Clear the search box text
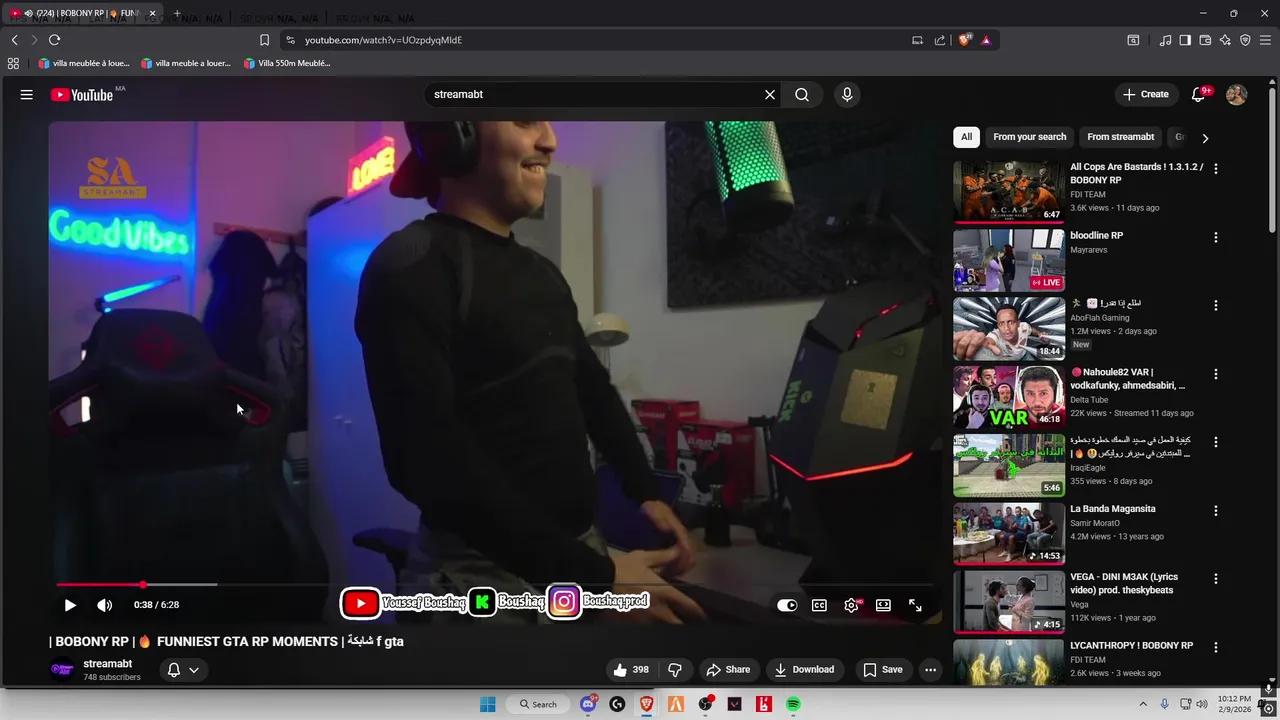Viewport: 1280px width, 720px height. click(x=770, y=94)
